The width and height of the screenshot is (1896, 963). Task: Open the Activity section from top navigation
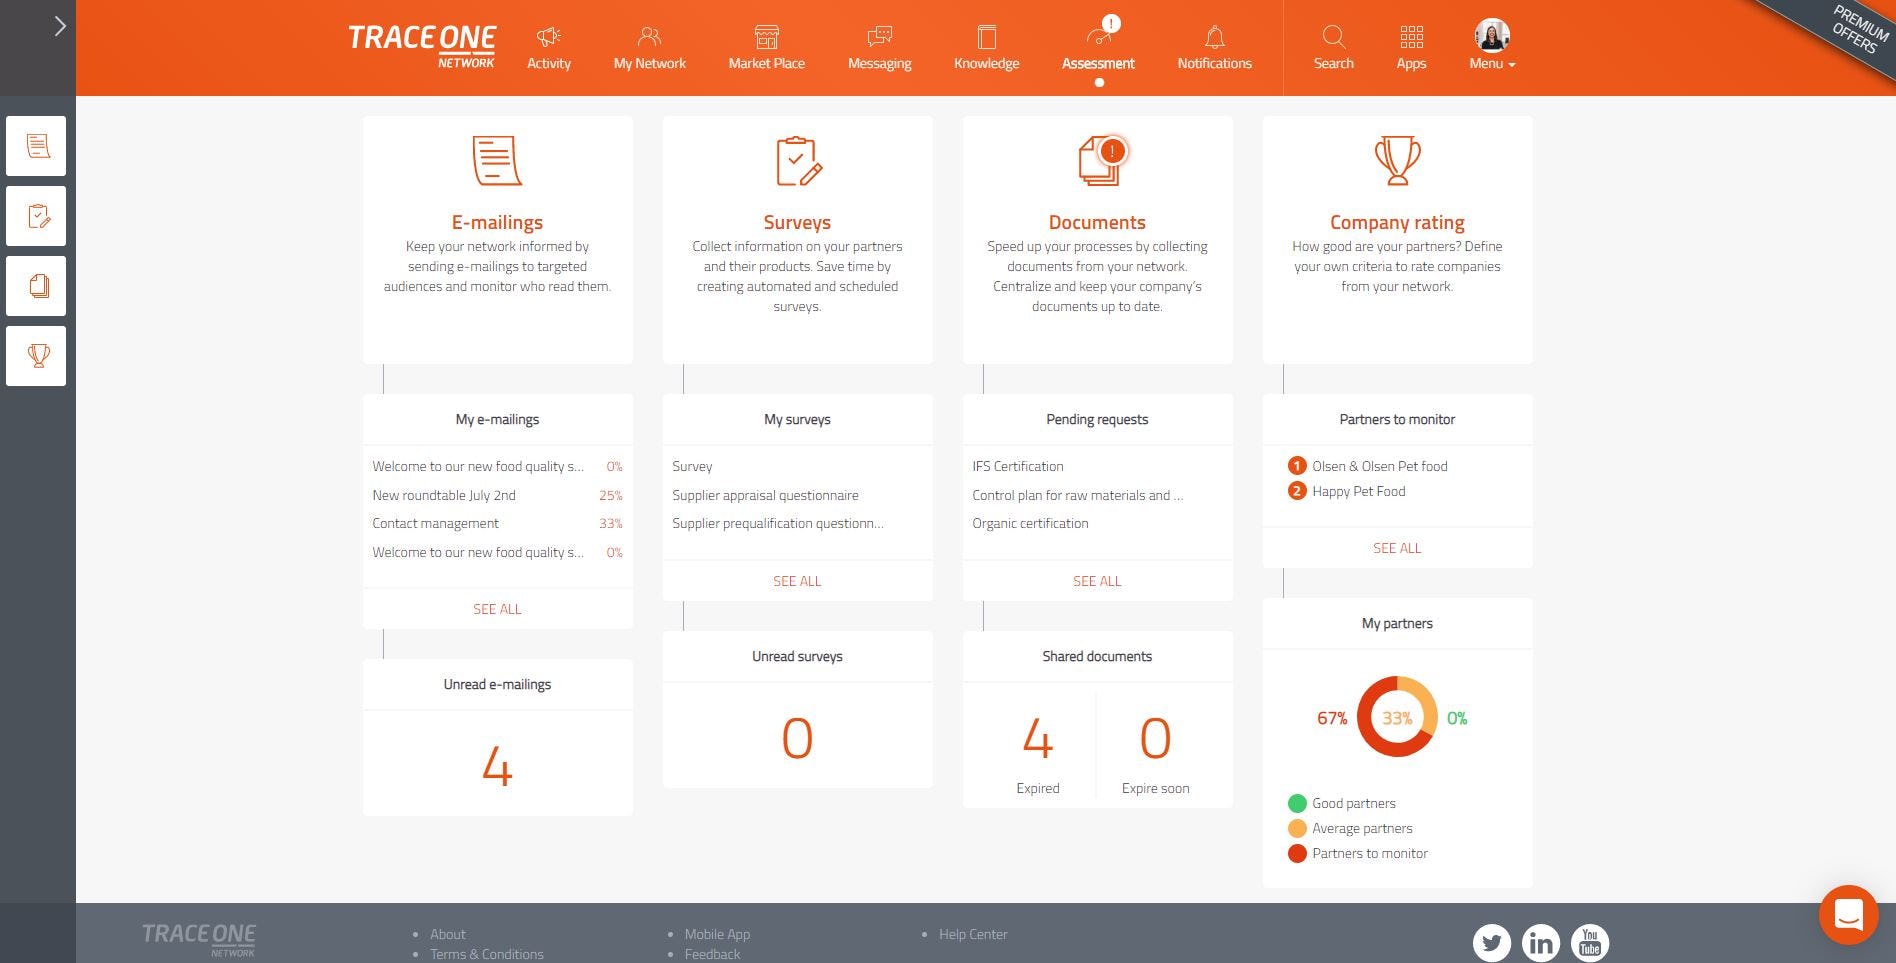click(548, 45)
